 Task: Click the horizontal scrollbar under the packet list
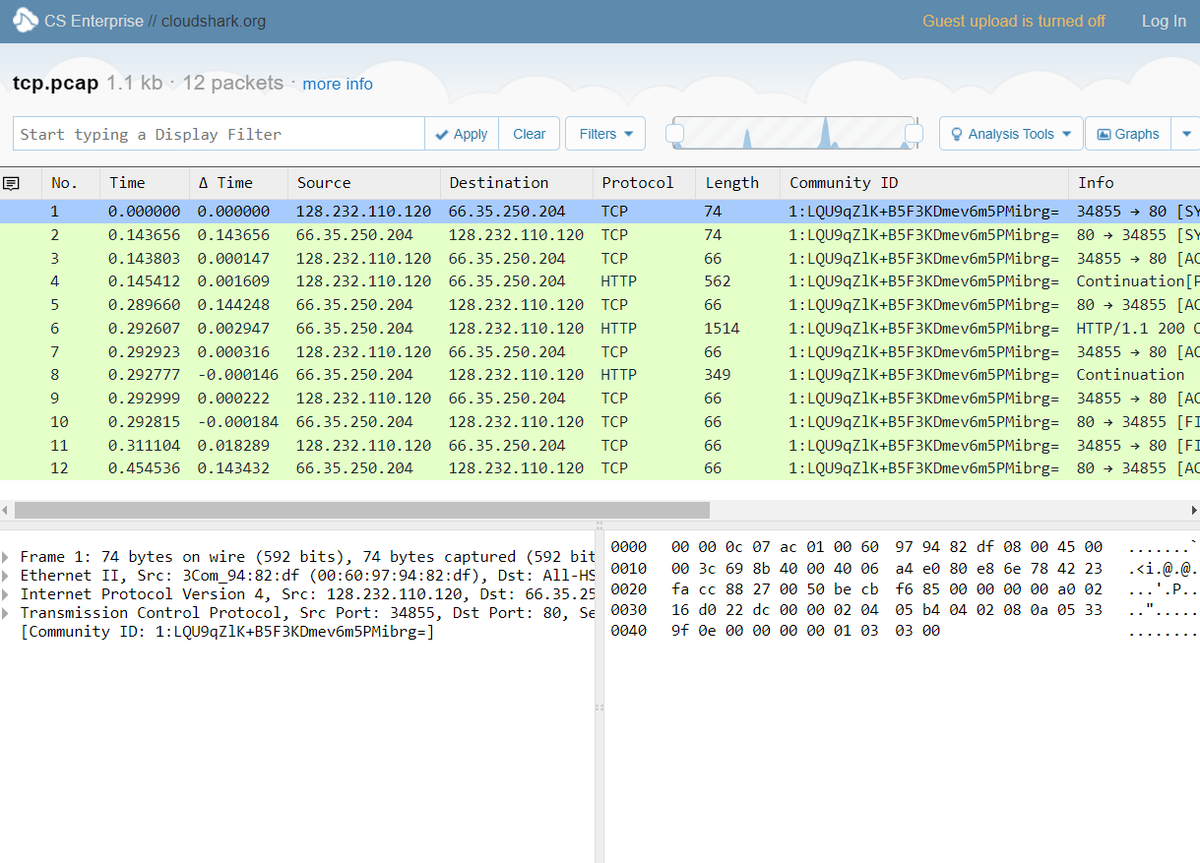click(x=362, y=510)
